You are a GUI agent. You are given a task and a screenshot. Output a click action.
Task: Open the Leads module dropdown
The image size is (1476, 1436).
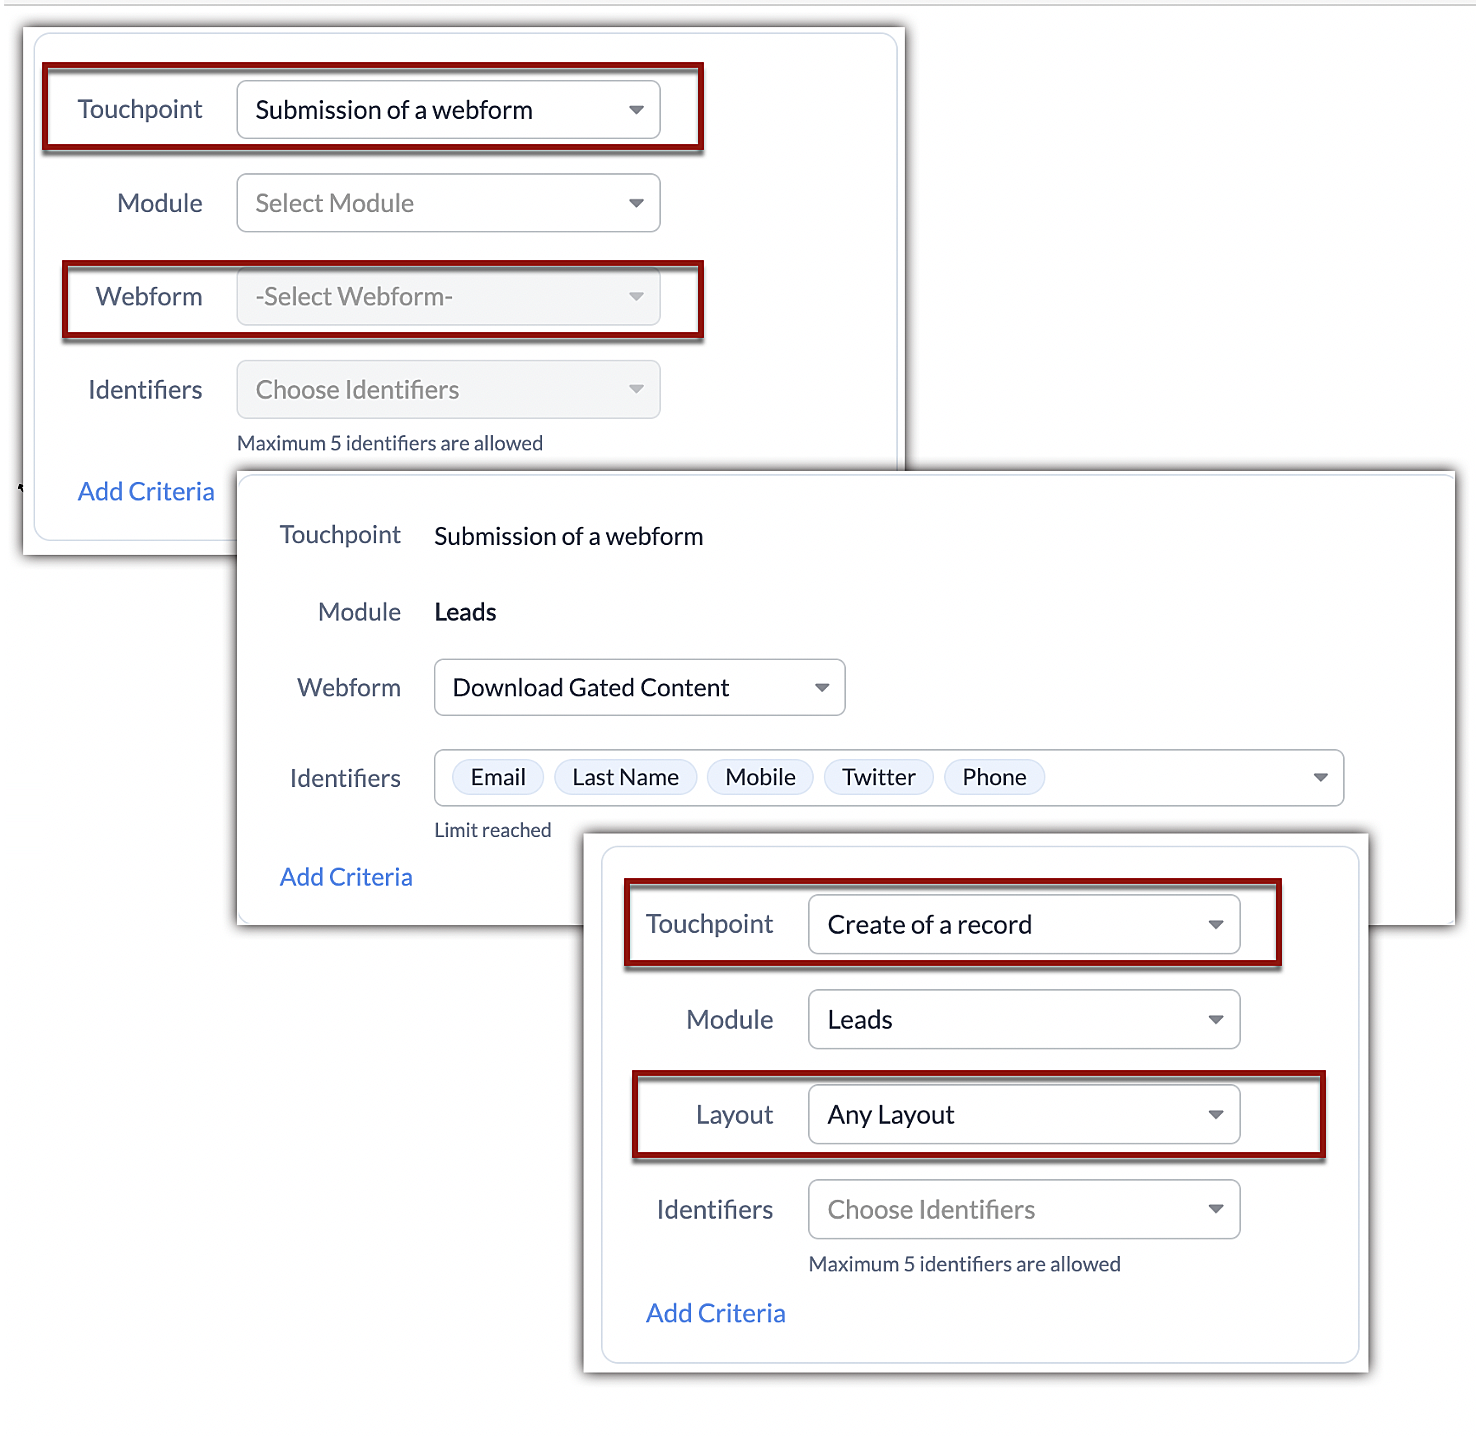point(1024,1020)
